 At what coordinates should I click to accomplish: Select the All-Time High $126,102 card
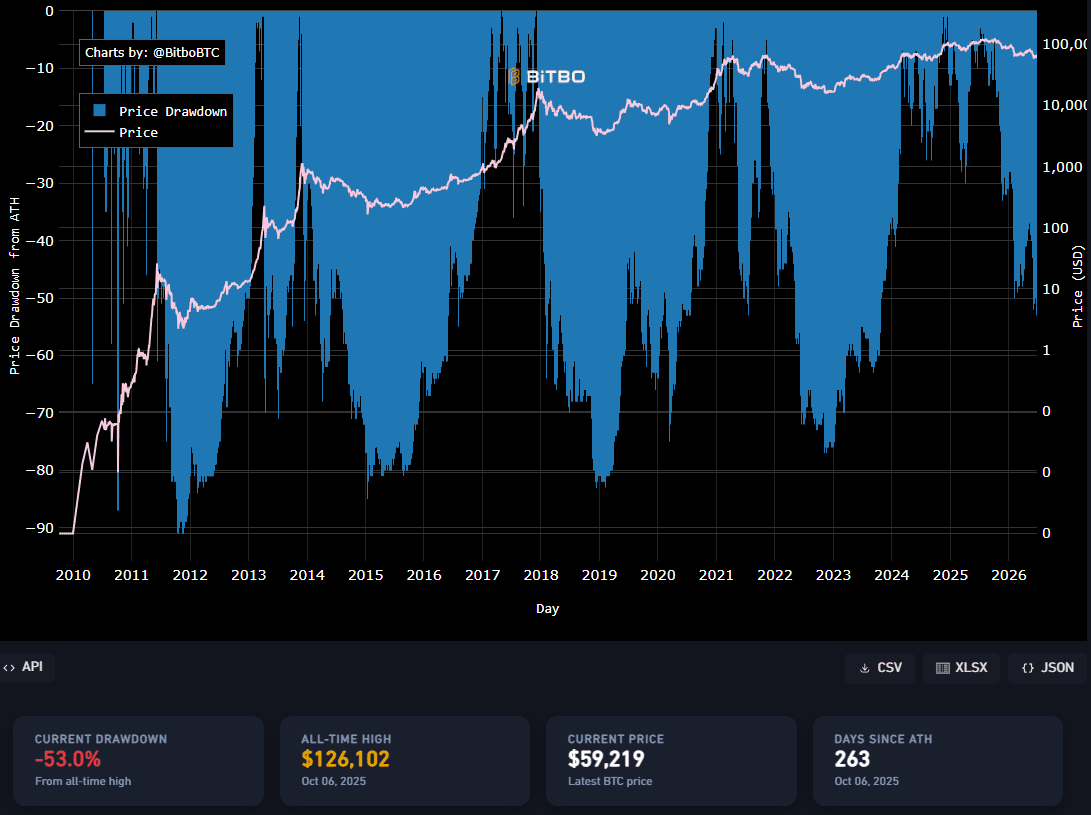point(405,761)
